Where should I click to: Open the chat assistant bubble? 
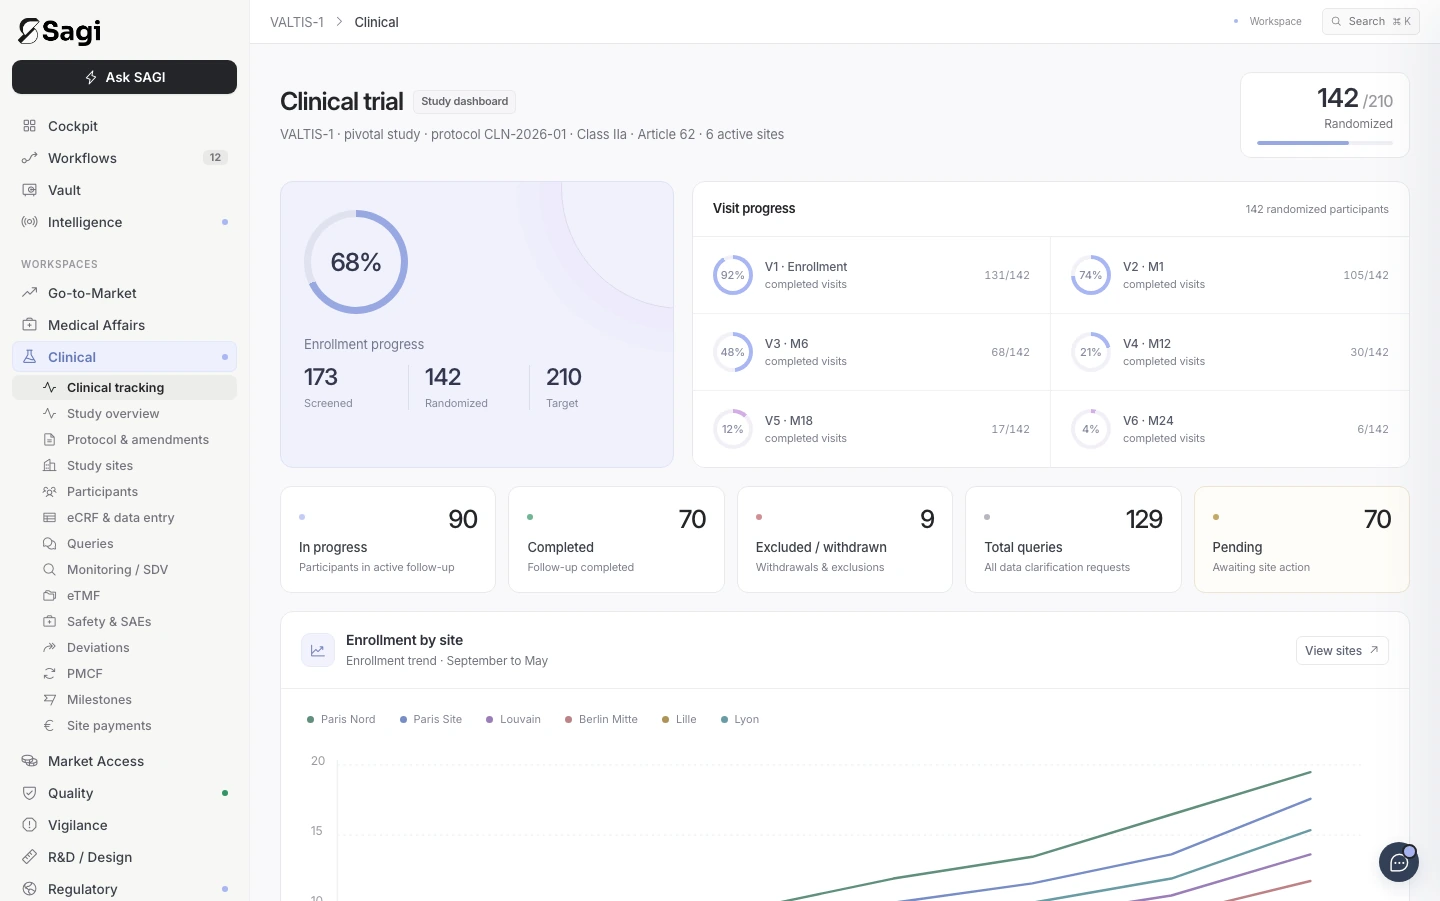(x=1398, y=862)
